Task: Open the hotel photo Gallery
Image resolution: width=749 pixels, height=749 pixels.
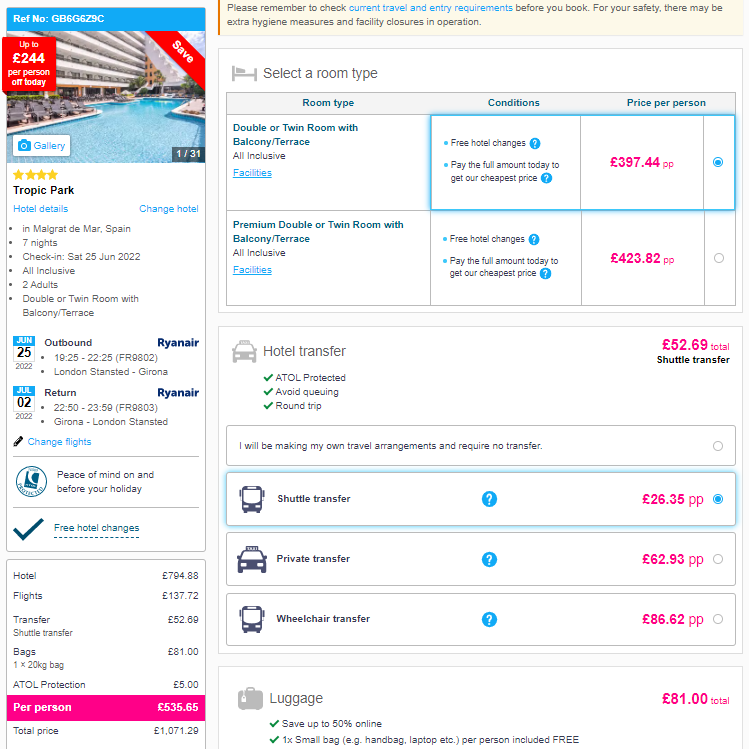Action: tap(42, 146)
